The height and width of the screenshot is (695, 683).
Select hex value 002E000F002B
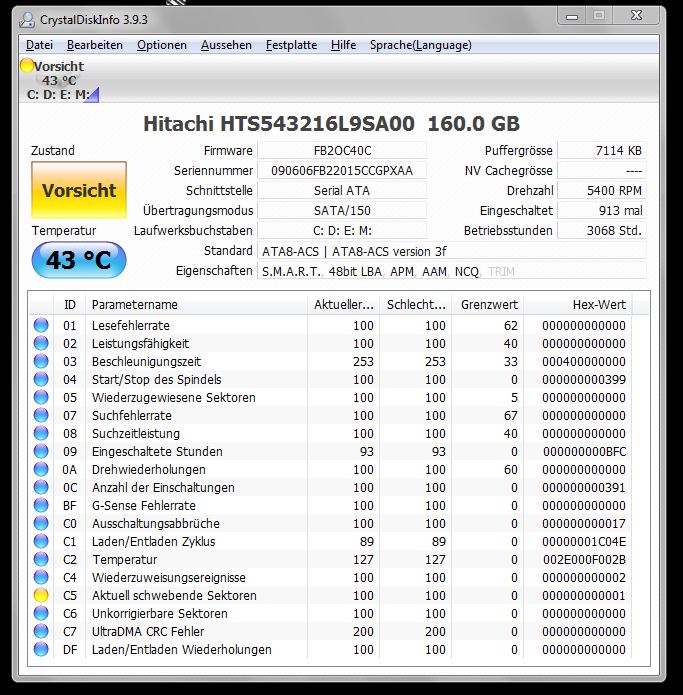pos(584,560)
